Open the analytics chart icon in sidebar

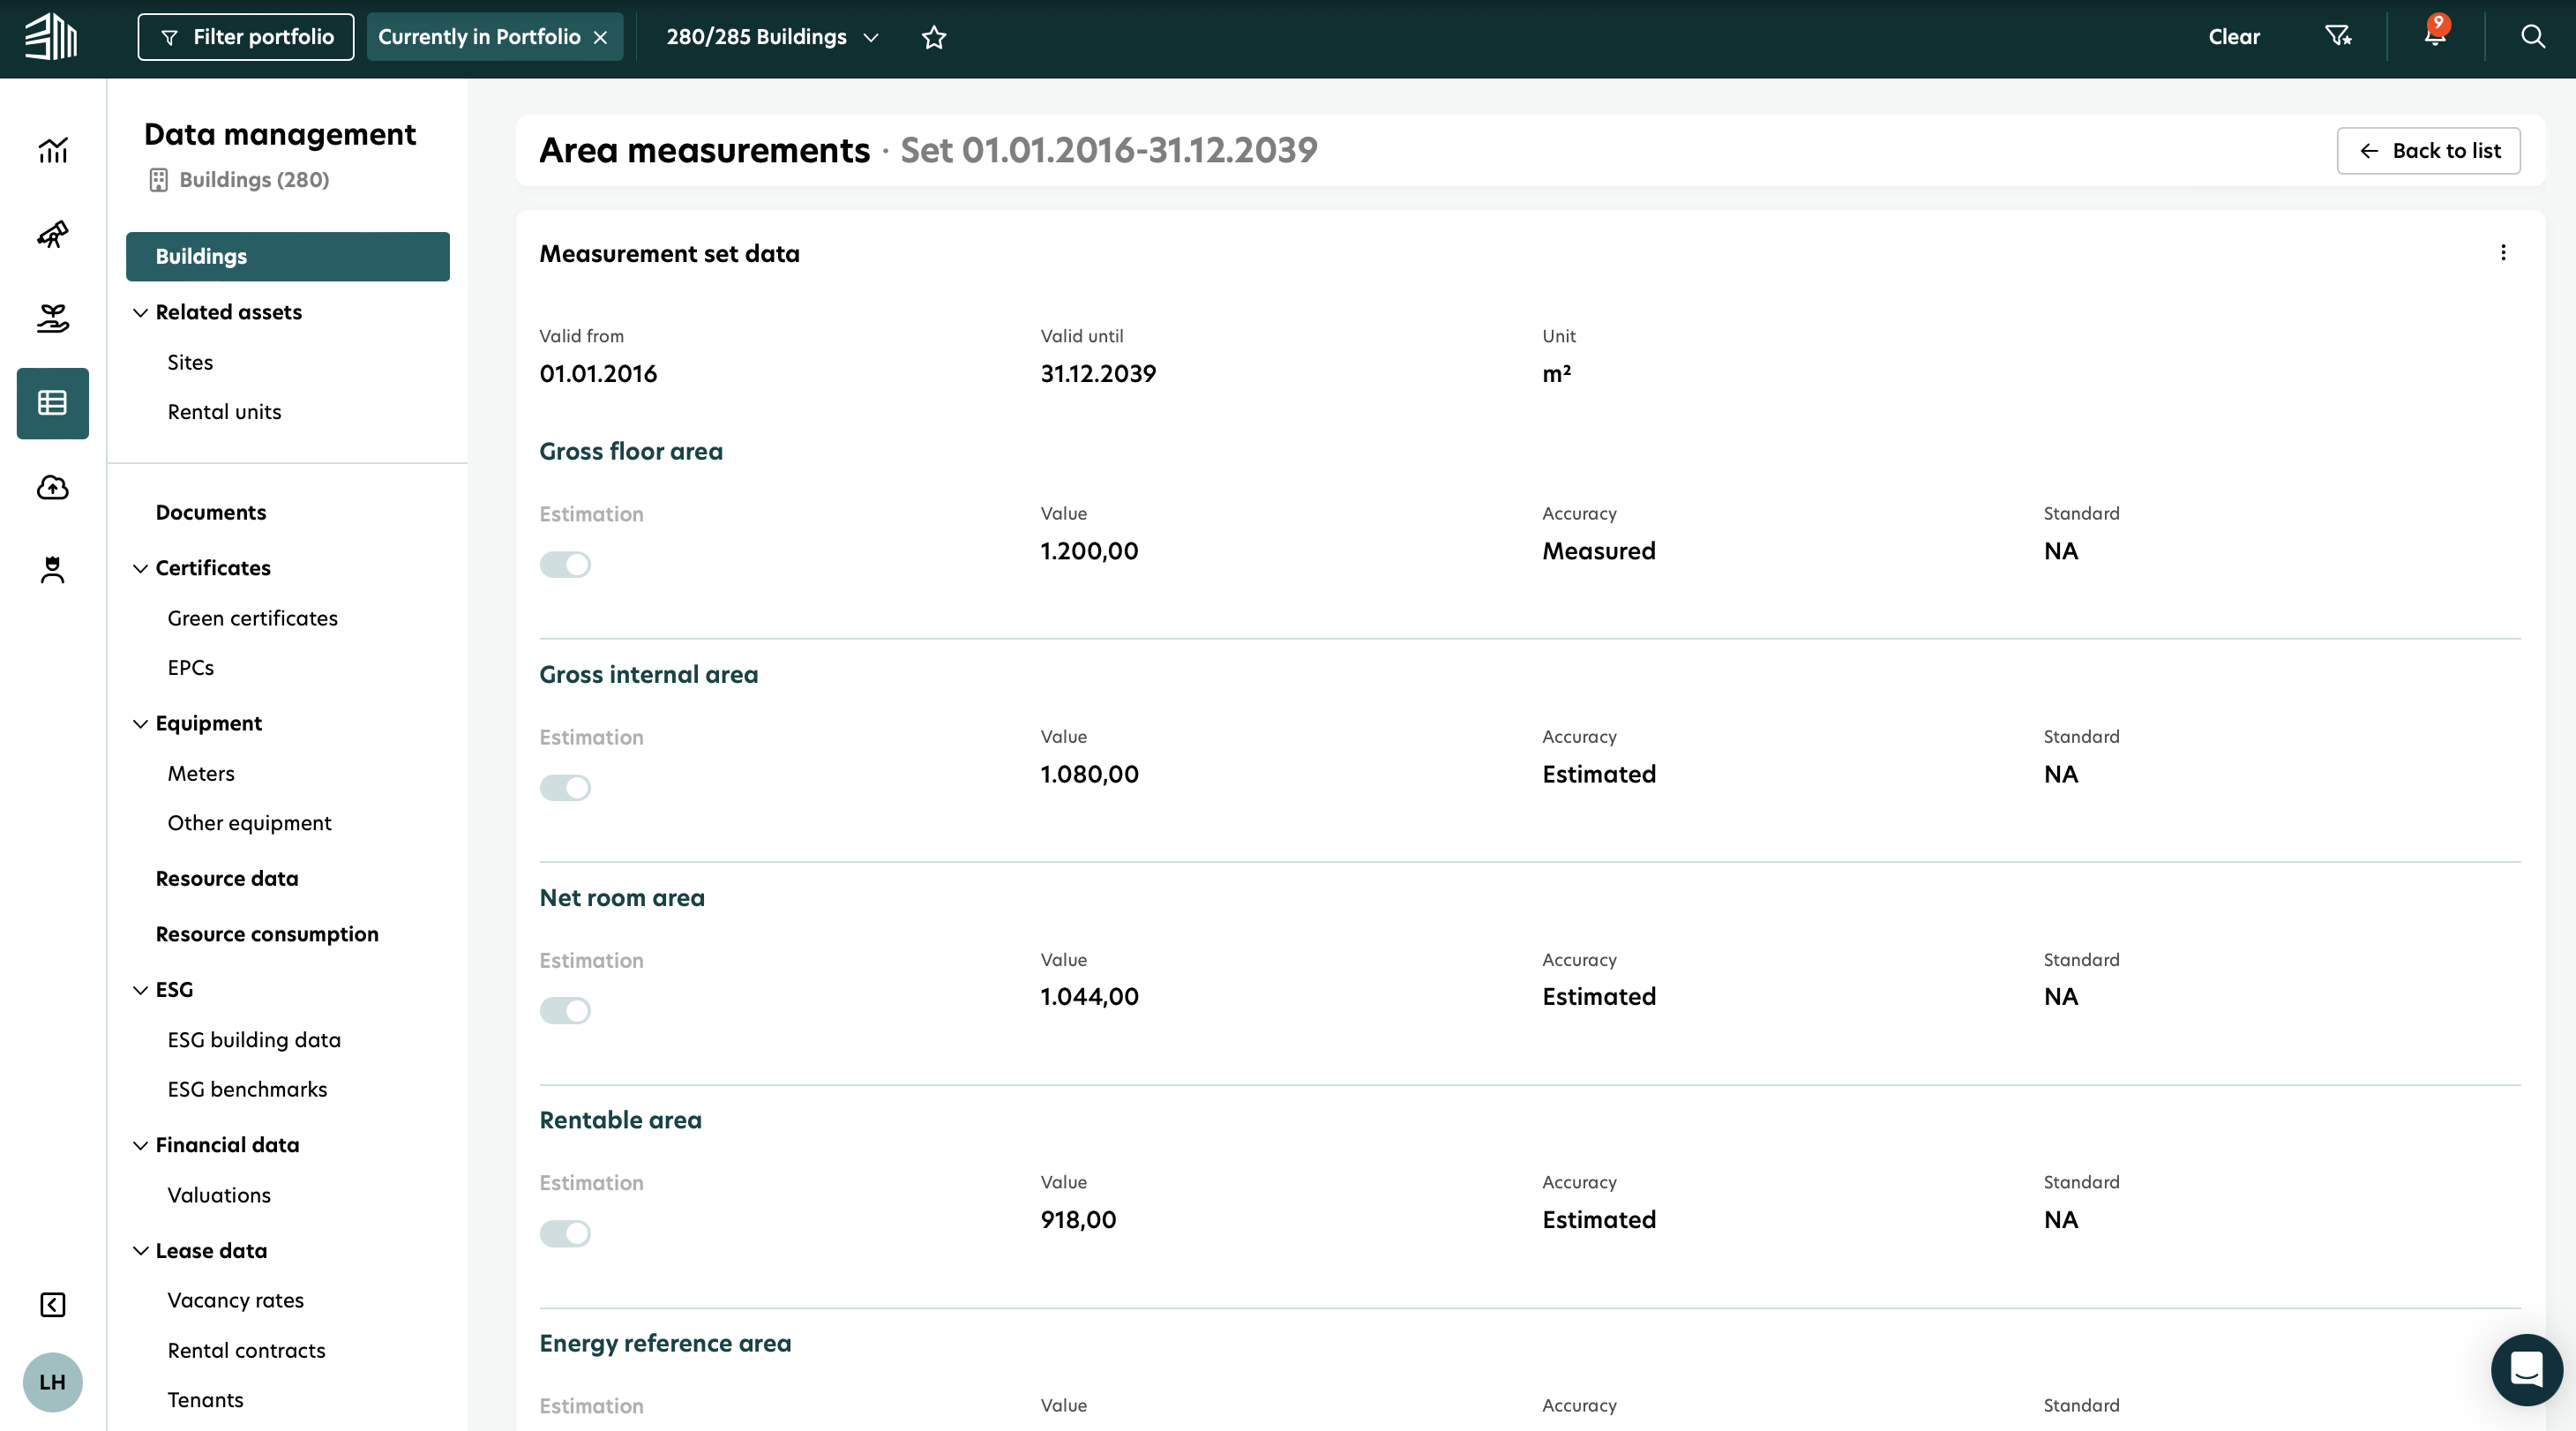pos(52,150)
